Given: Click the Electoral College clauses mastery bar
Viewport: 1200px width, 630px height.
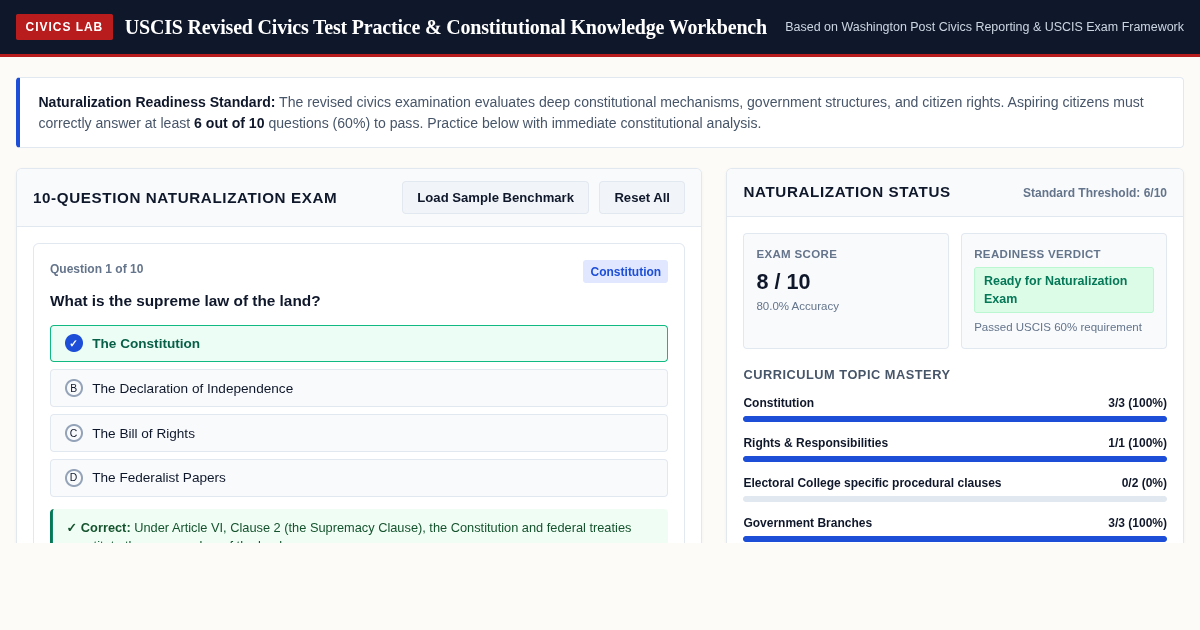Looking at the screenshot, I should [955, 499].
